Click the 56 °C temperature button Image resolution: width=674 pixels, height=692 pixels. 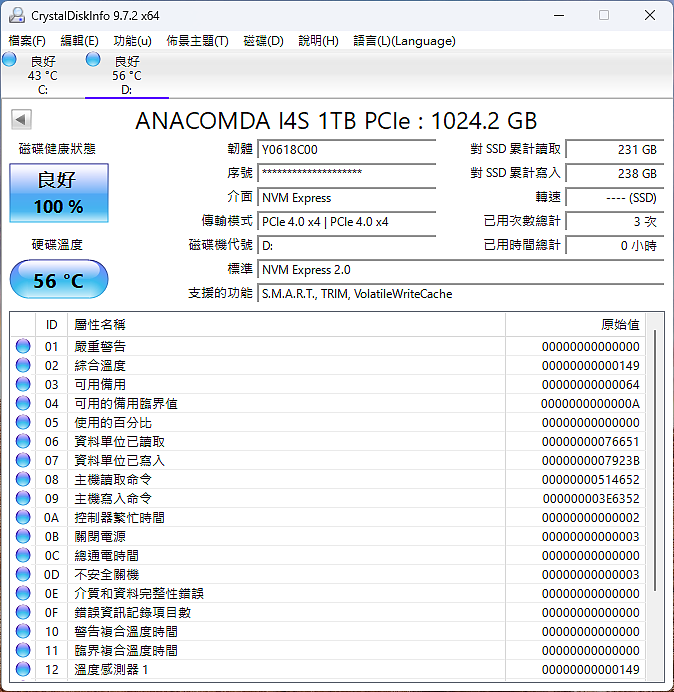click(x=59, y=279)
